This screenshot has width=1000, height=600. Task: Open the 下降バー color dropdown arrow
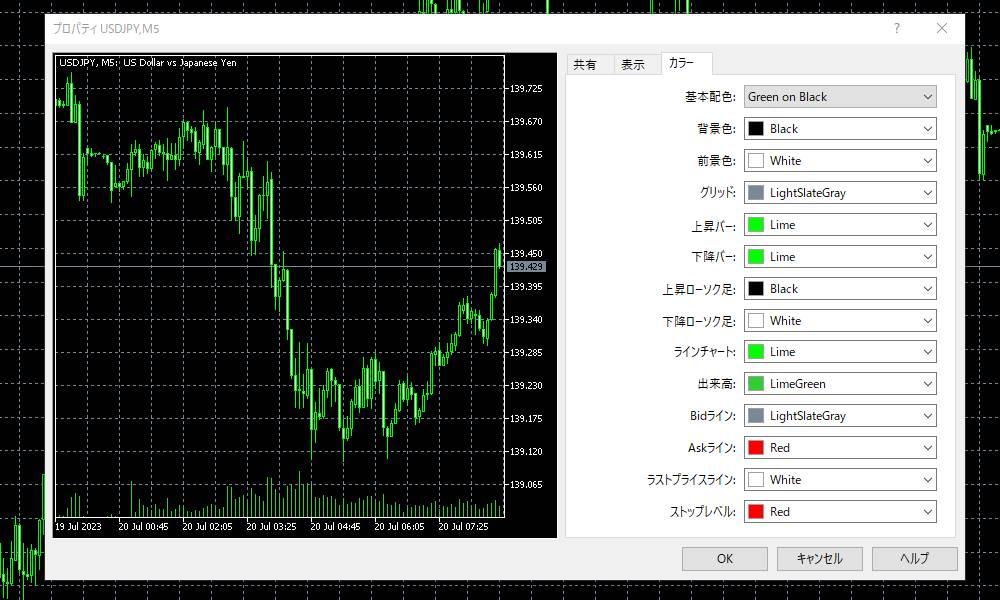pyautogui.click(x=928, y=257)
